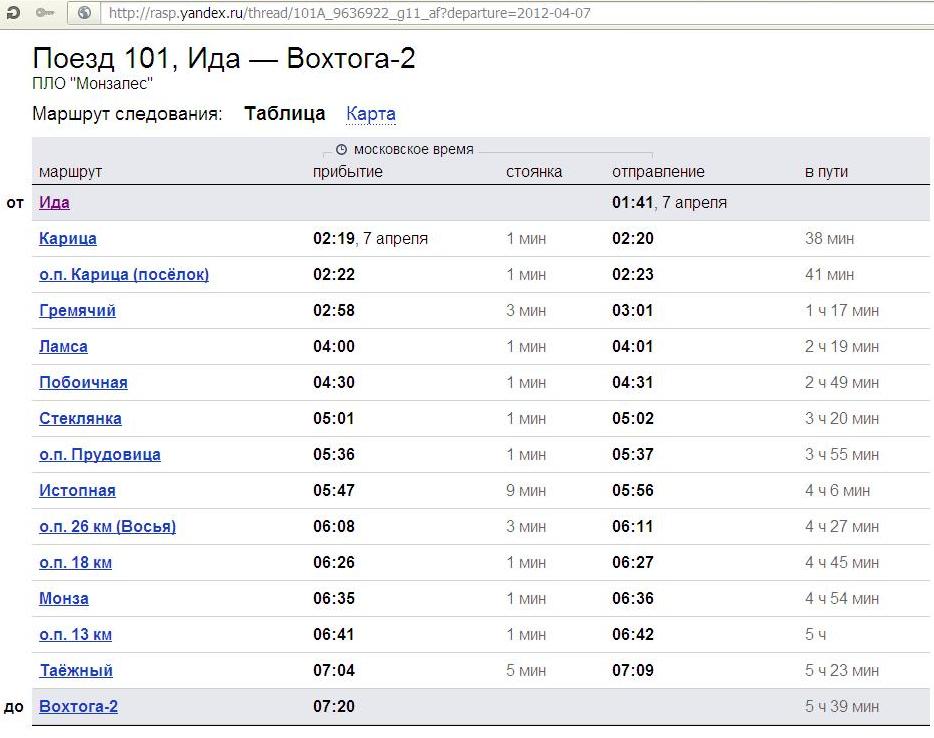Viewport: 934px width, 738px height.
Task: Open the Вохтога-2 destination link
Action: click(x=78, y=707)
